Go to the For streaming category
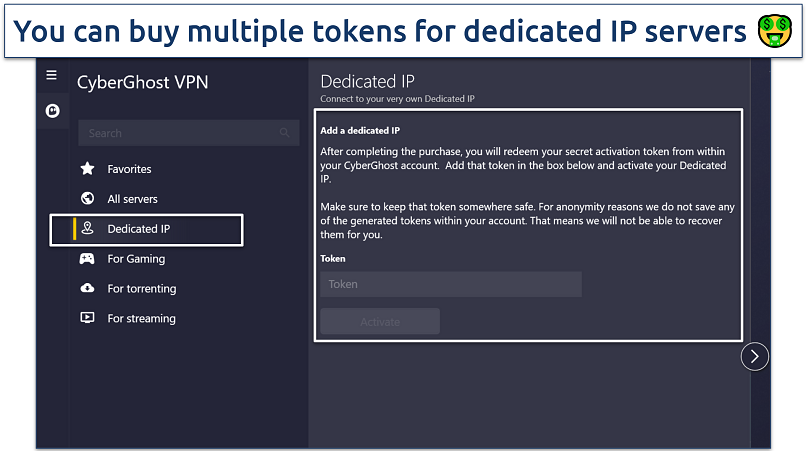 click(141, 319)
